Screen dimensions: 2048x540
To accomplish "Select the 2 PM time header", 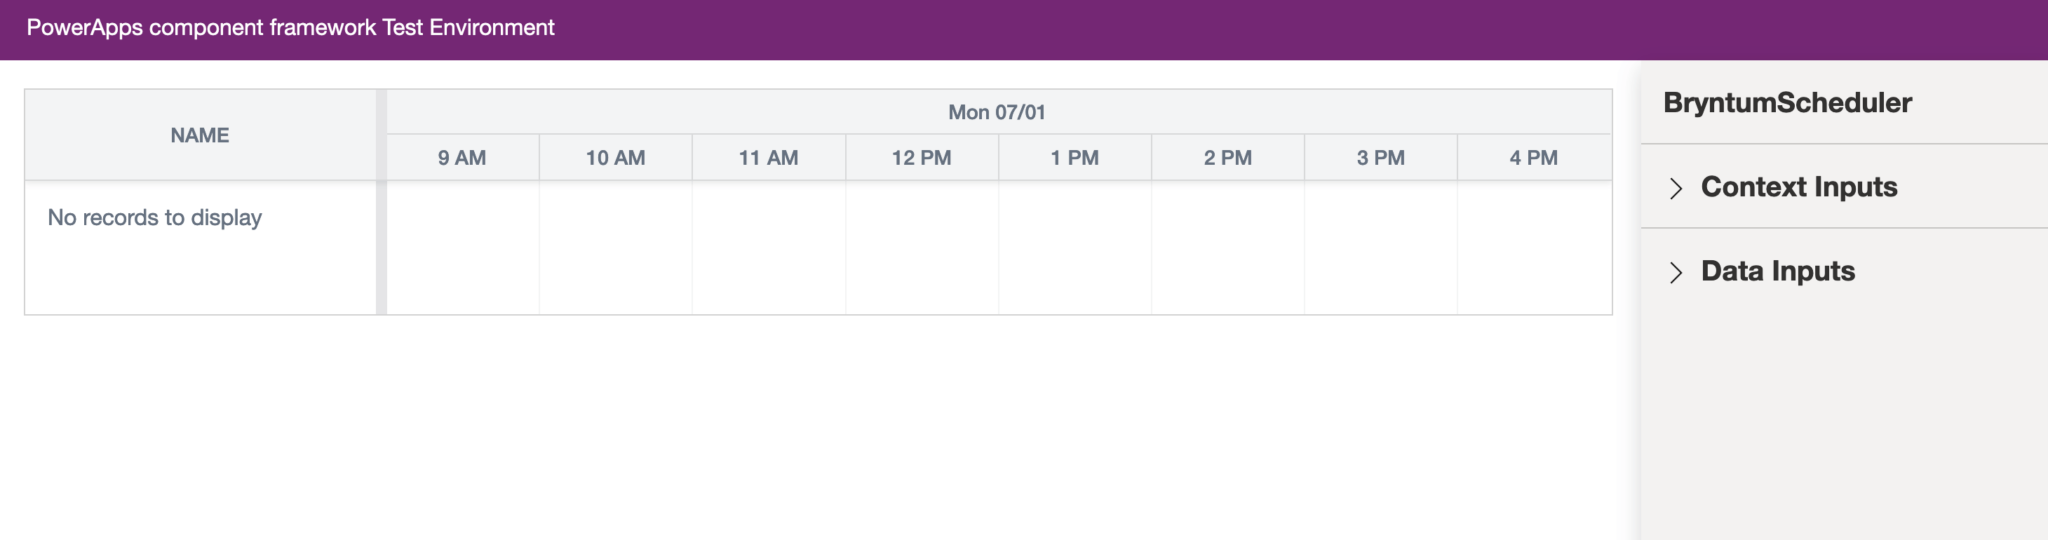I will coord(1227,158).
